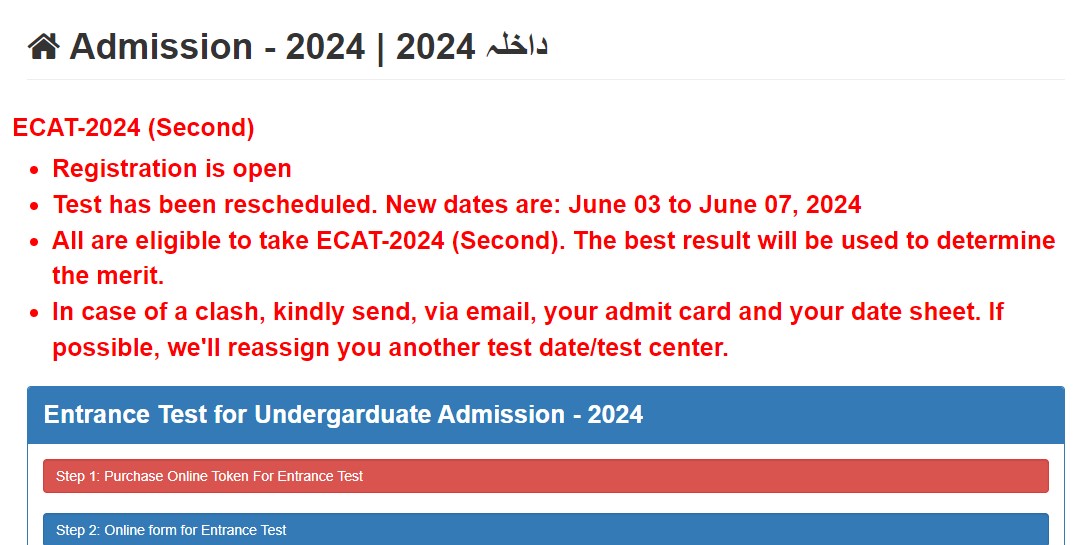Image resolution: width=1085 pixels, height=545 pixels.
Task: Click the vertical bar separator in page title
Action: pyautogui.click(x=381, y=48)
